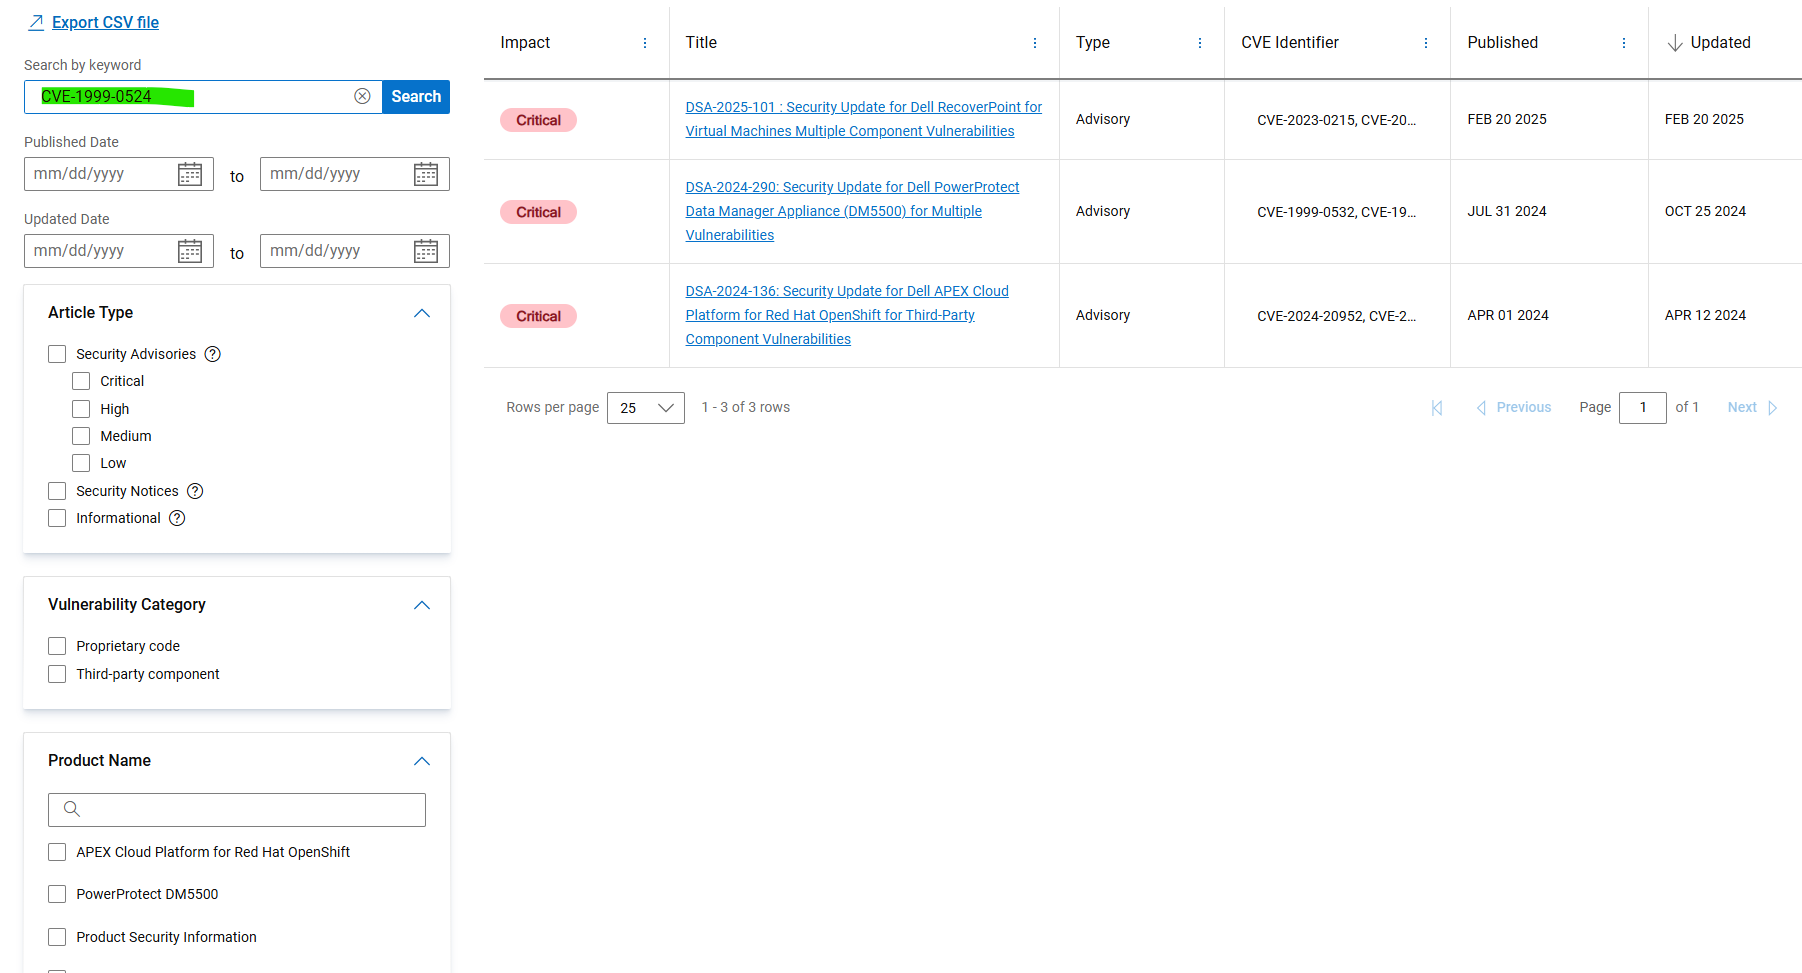The width and height of the screenshot is (1802, 973).
Task: Click the Title column header
Action: [701, 43]
